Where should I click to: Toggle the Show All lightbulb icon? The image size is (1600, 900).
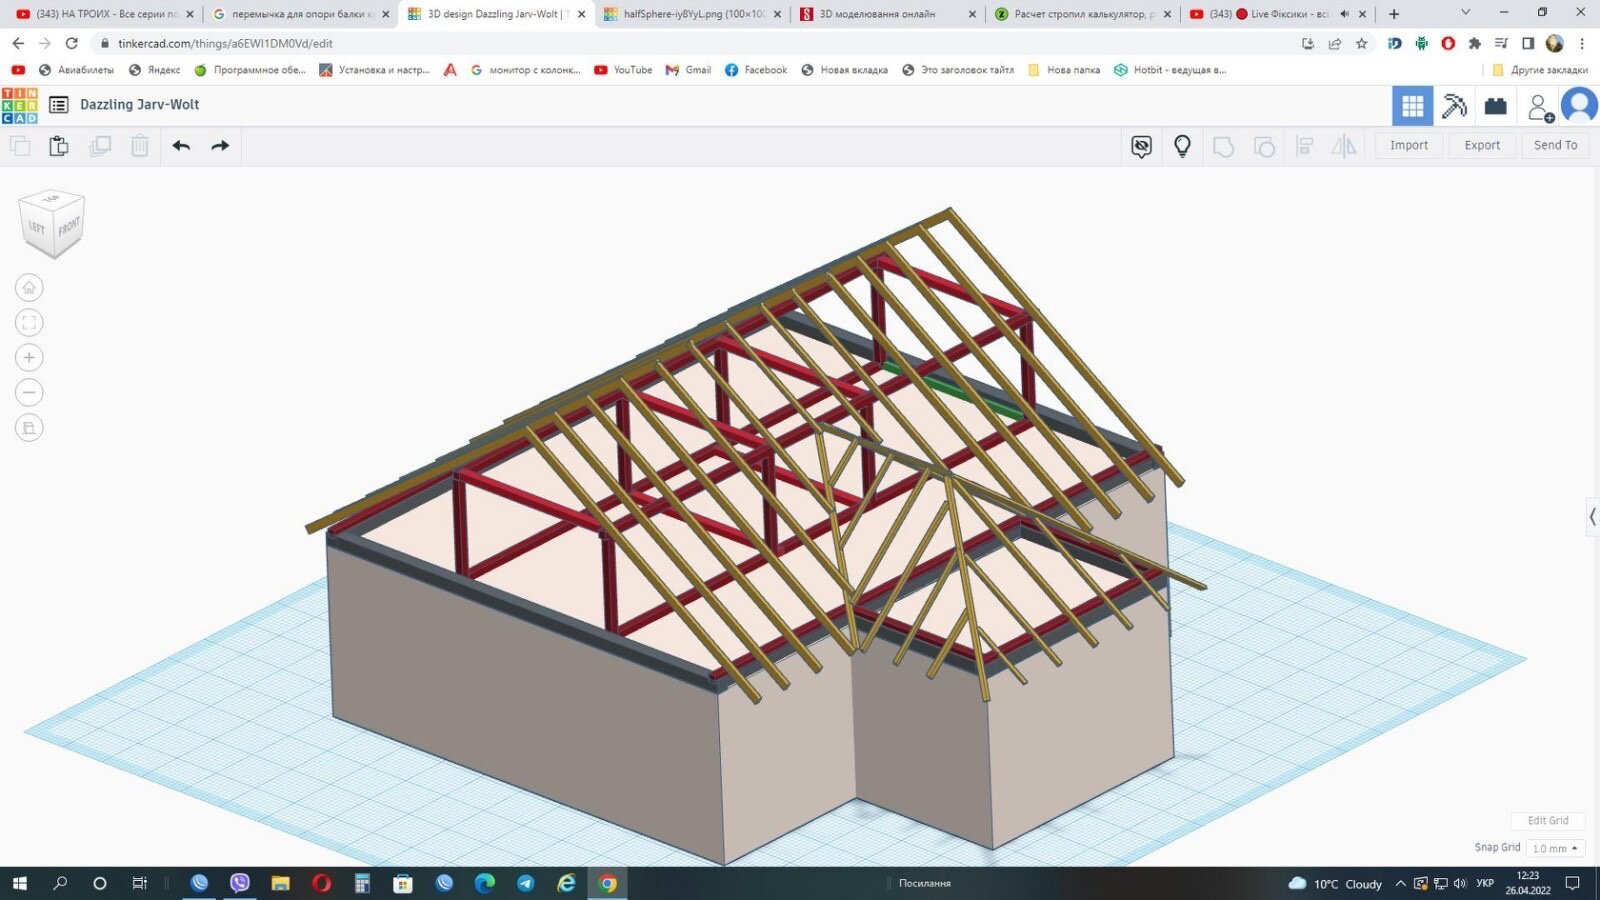(1182, 146)
